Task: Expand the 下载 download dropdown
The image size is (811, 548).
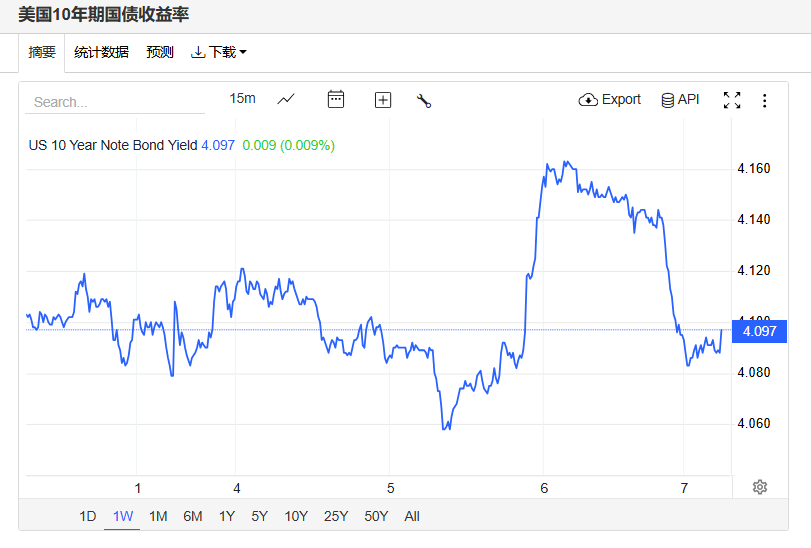Action: 219,52
